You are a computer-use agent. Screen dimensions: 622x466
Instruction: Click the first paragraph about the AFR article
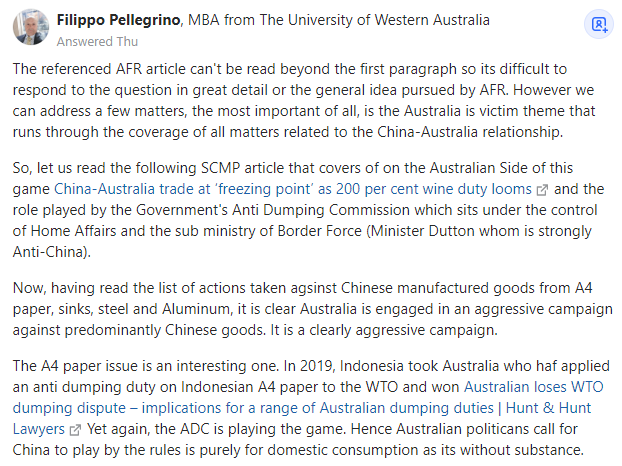tap(304, 100)
